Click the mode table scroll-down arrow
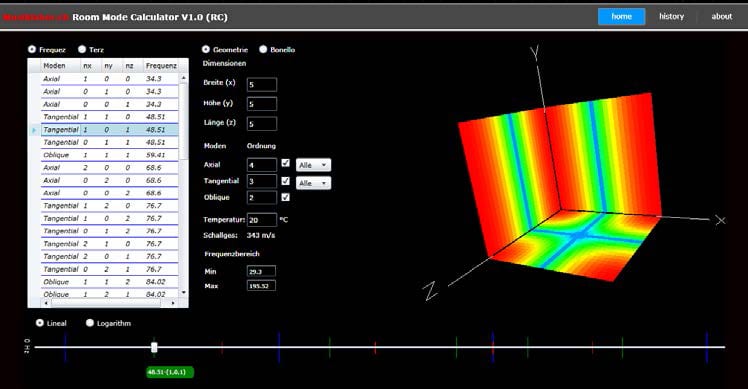 [x=184, y=293]
